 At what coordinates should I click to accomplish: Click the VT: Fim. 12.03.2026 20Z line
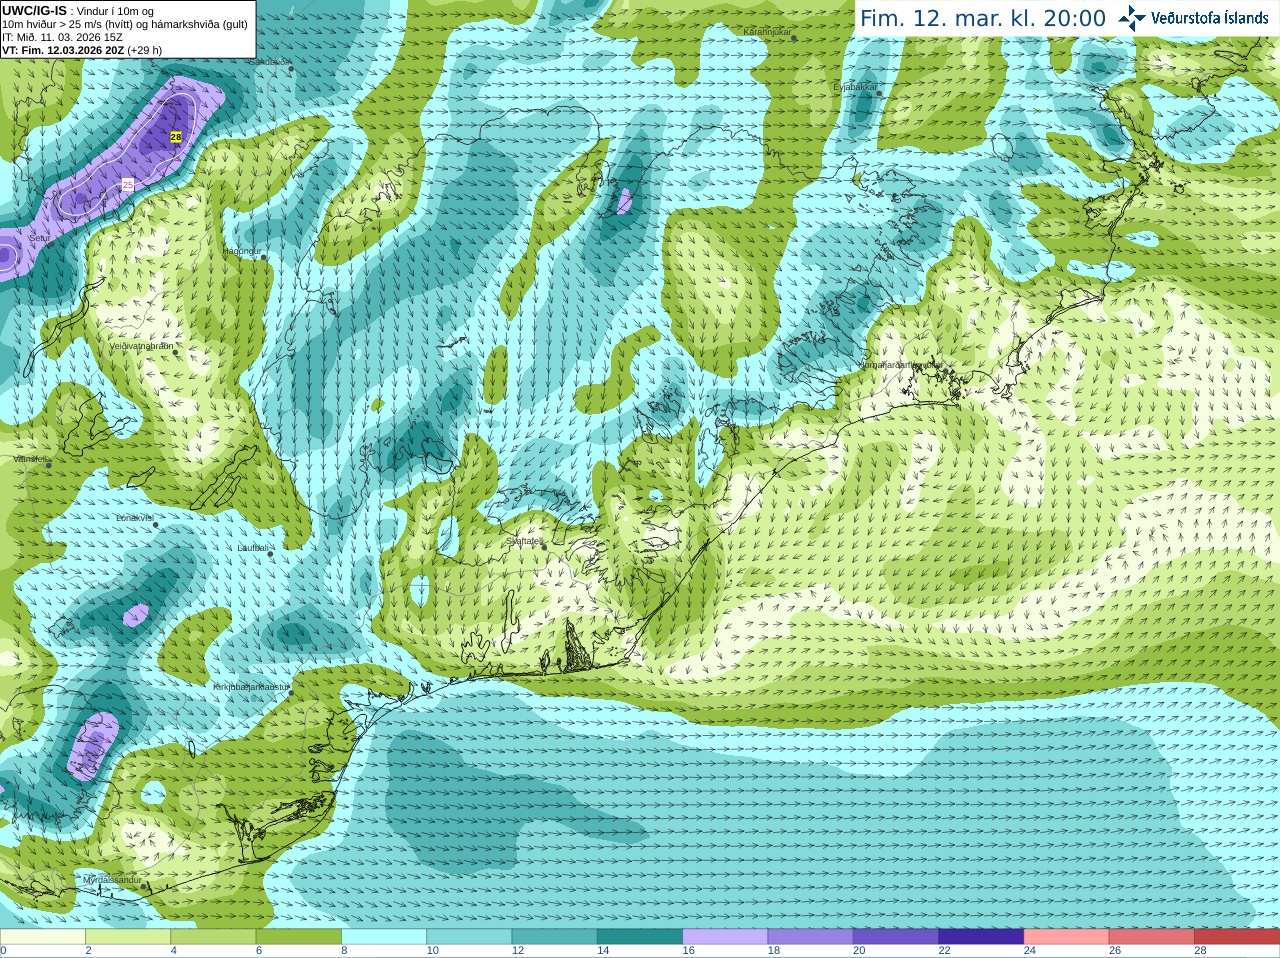click(x=82, y=50)
